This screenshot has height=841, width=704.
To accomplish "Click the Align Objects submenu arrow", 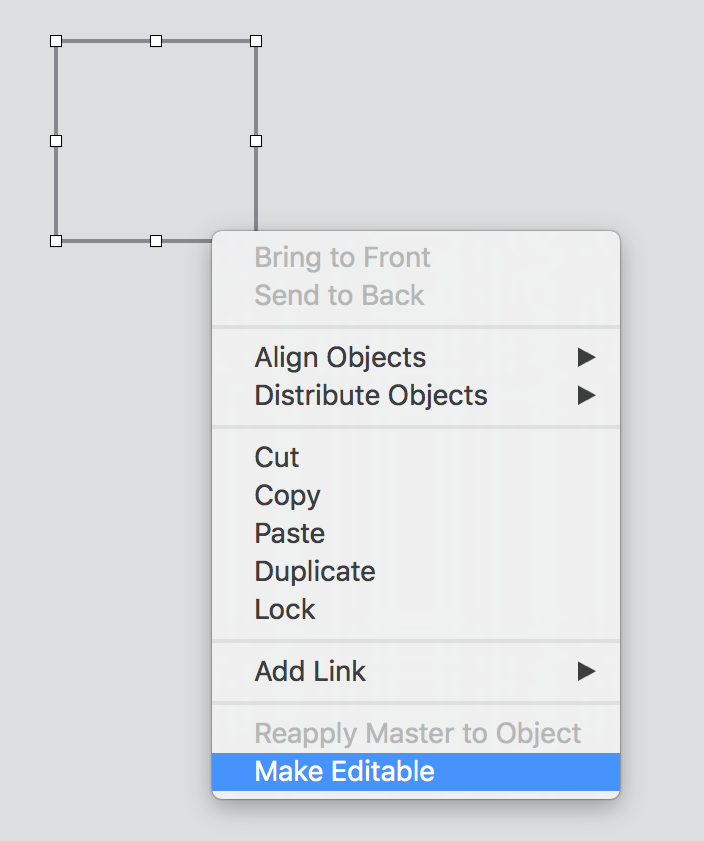I will click(x=585, y=357).
